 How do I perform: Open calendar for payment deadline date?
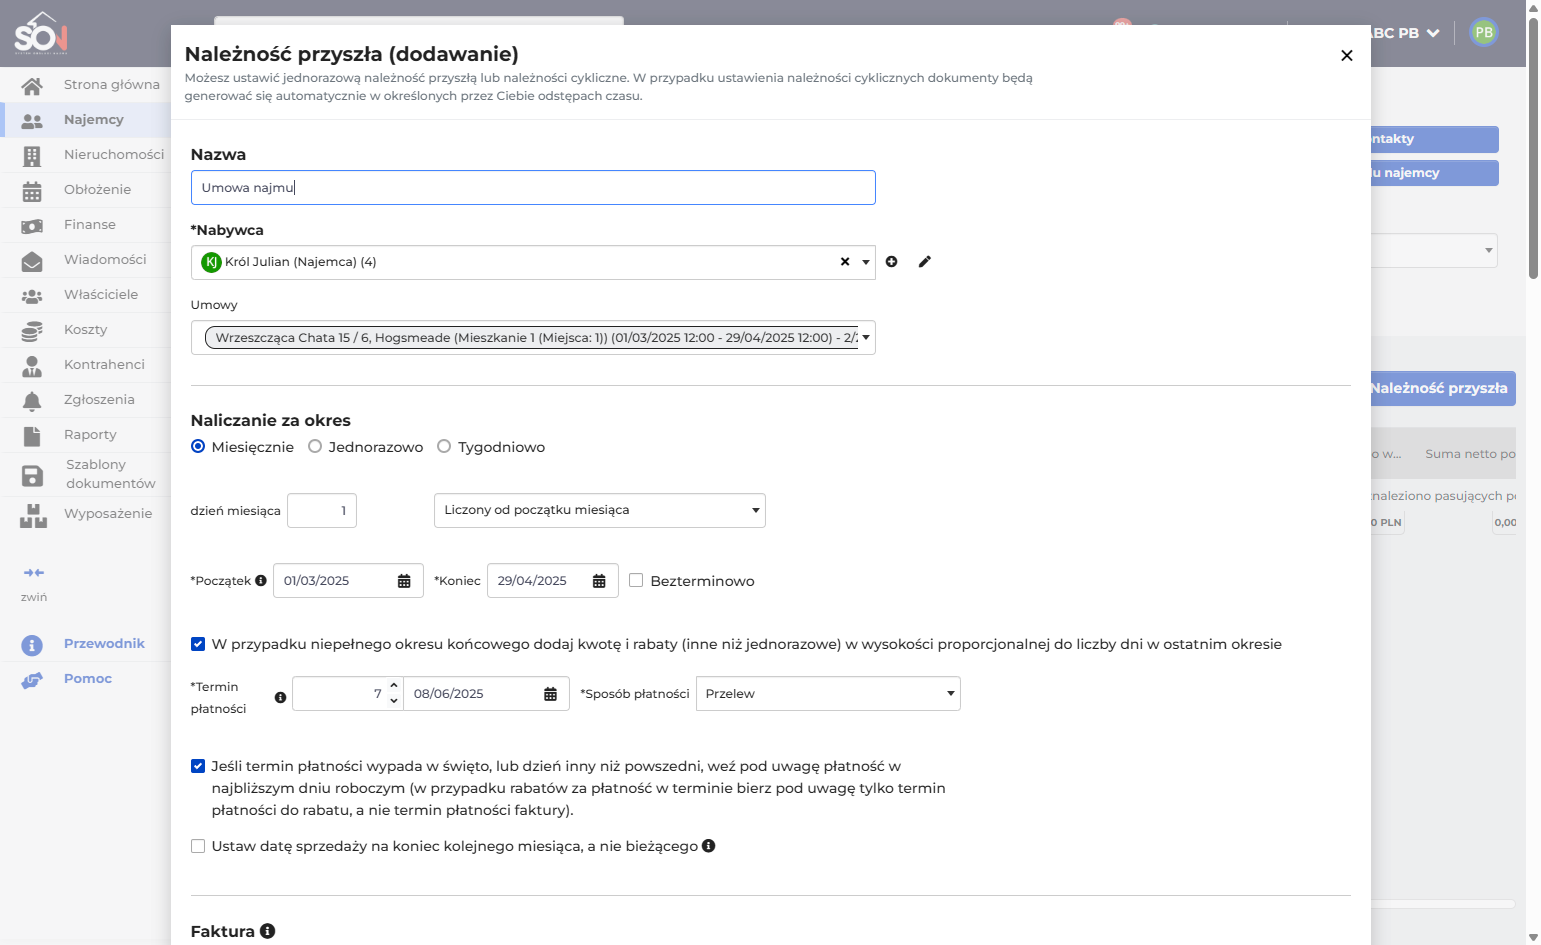coord(550,694)
